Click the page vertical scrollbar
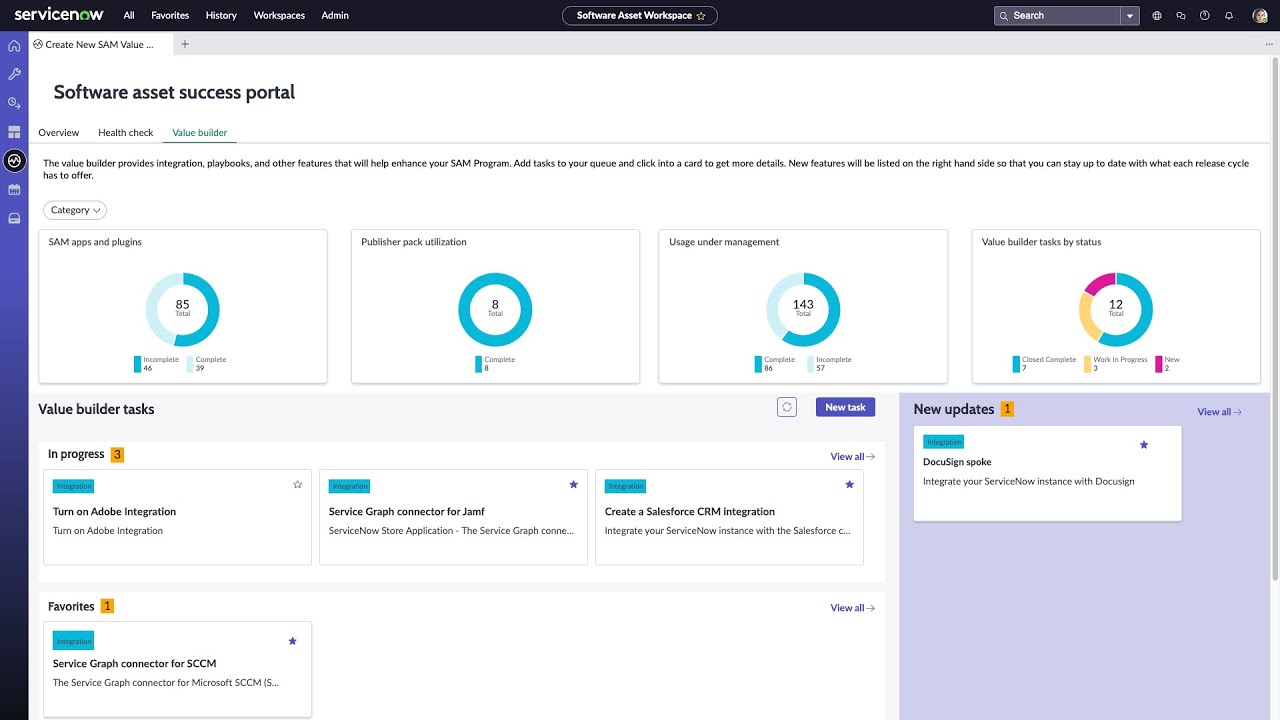Screen dimensions: 1280x720 tap(1275, 320)
